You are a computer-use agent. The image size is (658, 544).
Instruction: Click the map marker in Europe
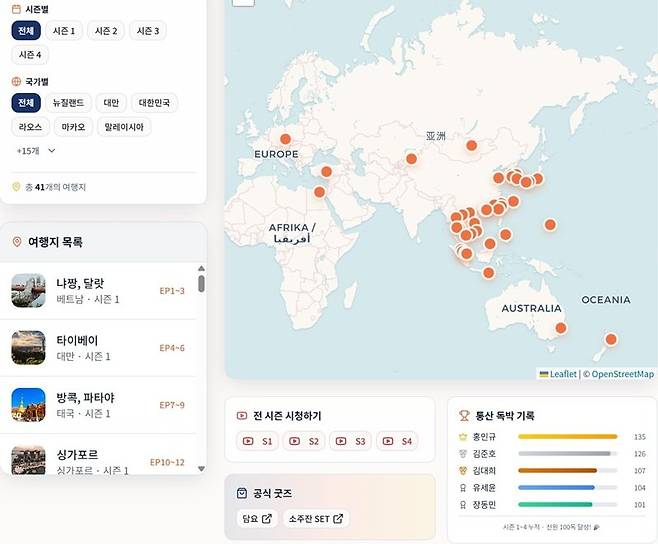pyautogui.click(x=285, y=140)
